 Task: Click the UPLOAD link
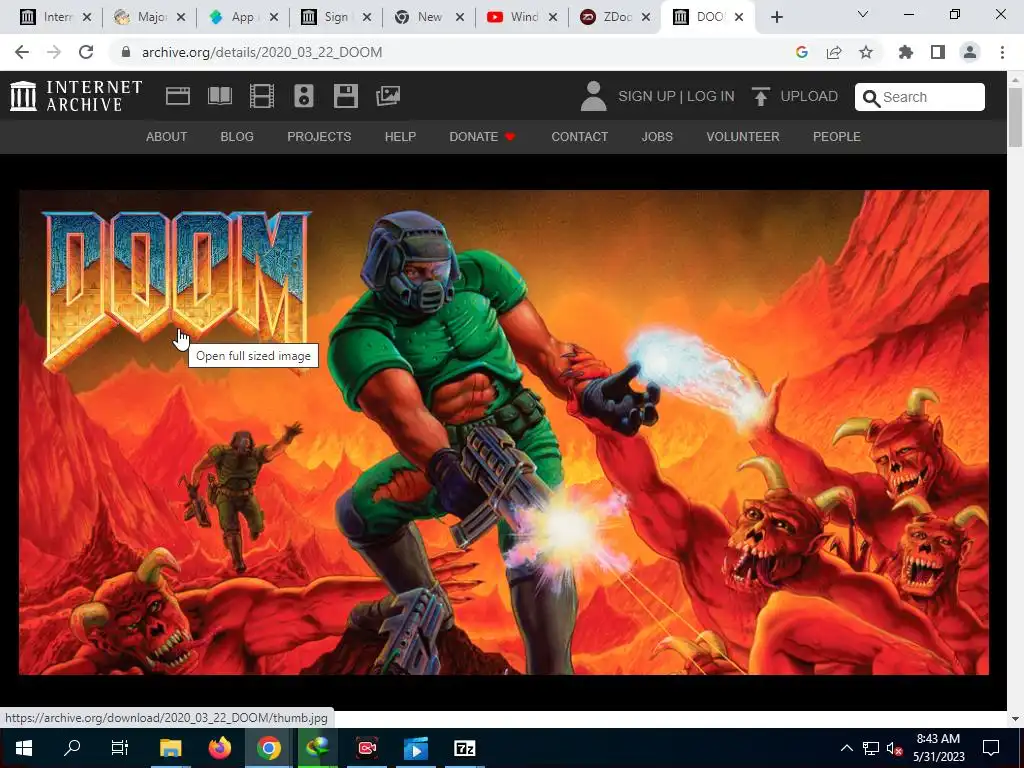(x=809, y=96)
